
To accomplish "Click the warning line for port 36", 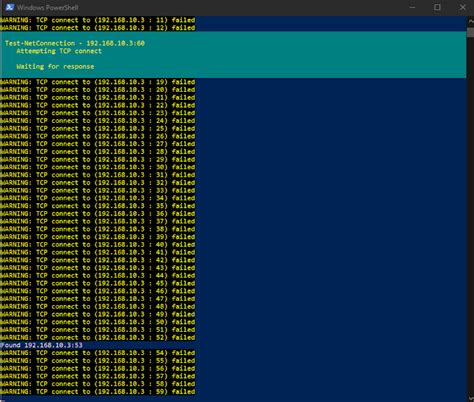I will click(98, 214).
